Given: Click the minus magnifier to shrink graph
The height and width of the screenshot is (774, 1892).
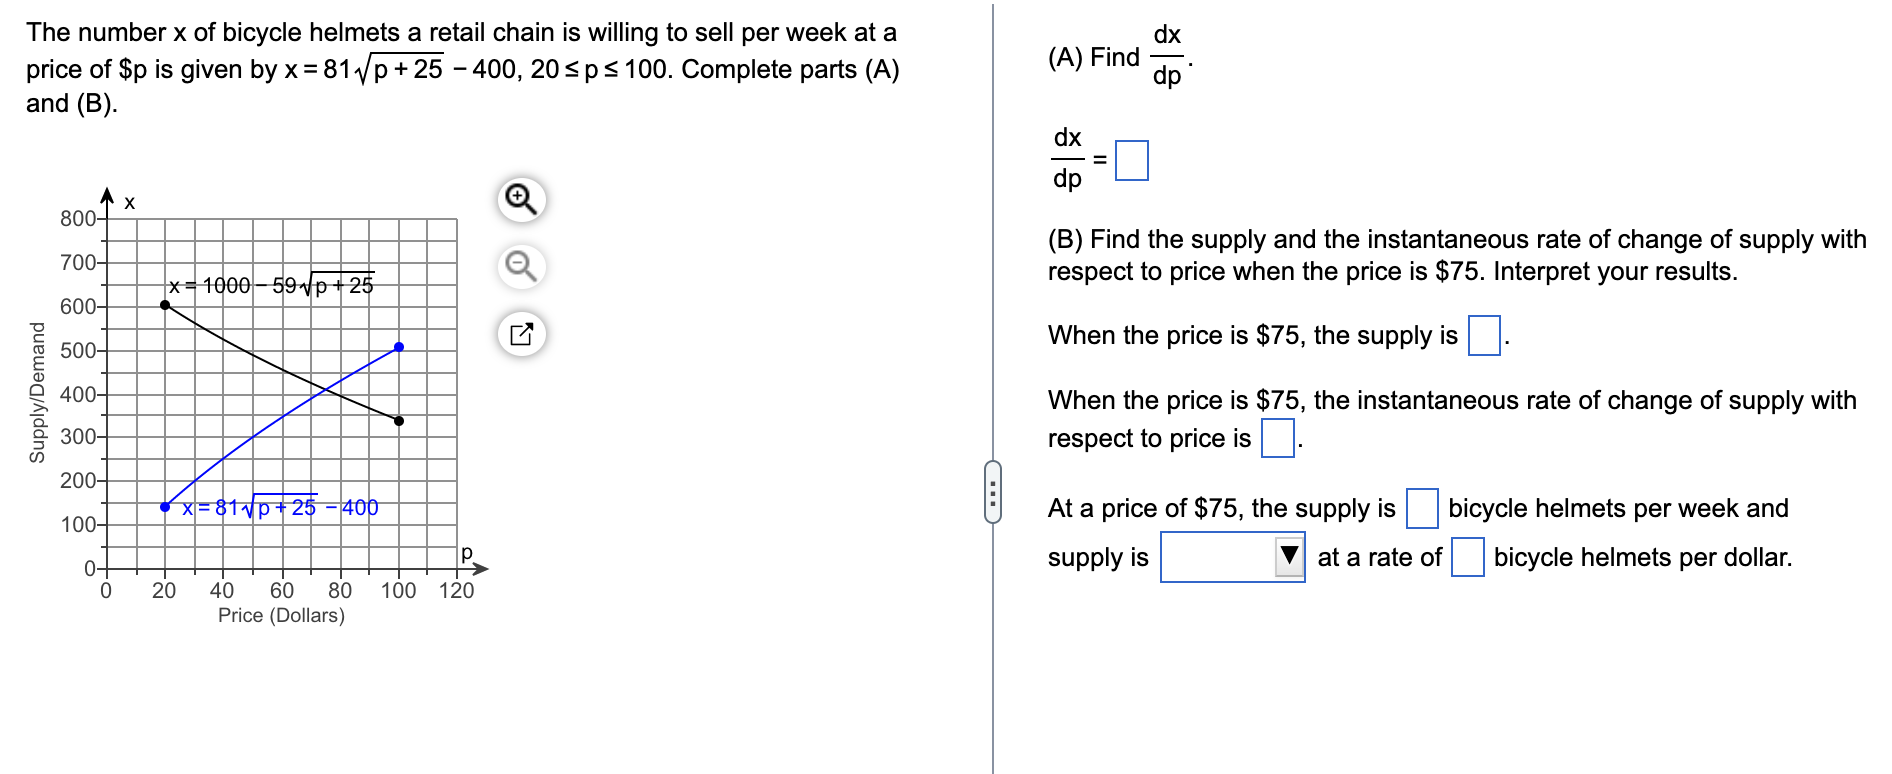Looking at the screenshot, I should coord(521,267).
